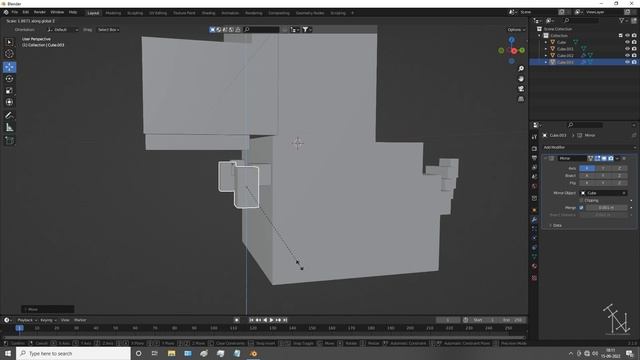
Task: Hide Cube.003 in viewport via eye icon
Action: point(627,62)
